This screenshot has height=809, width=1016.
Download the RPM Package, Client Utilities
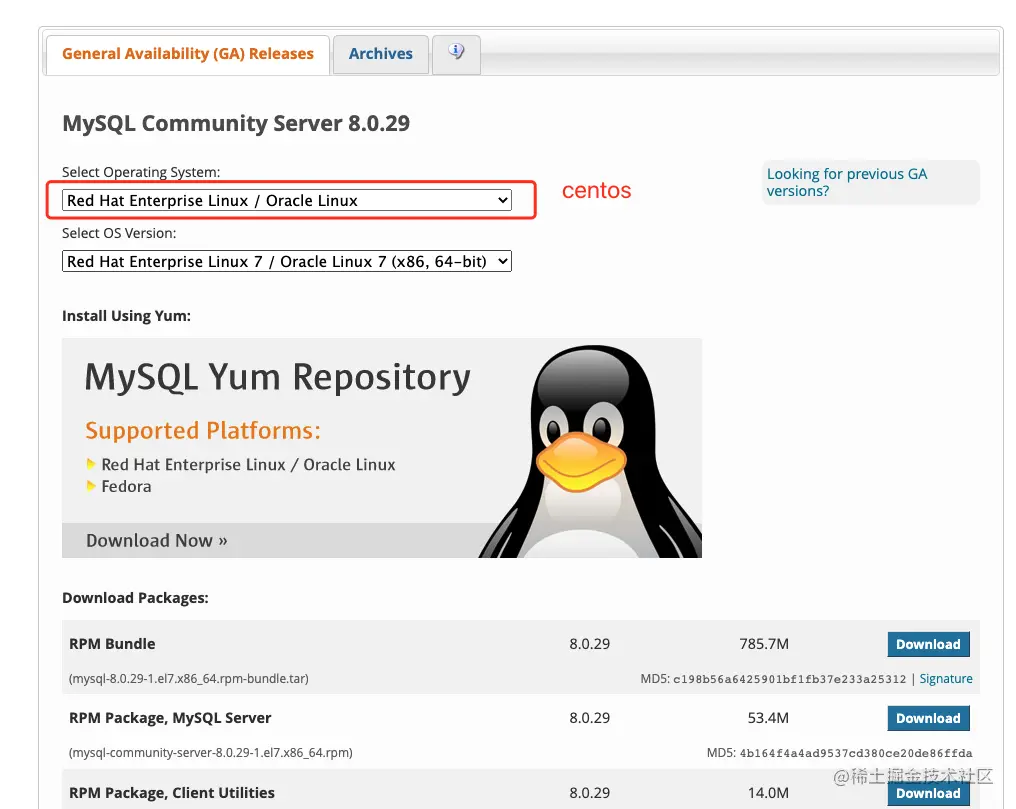pos(928,793)
